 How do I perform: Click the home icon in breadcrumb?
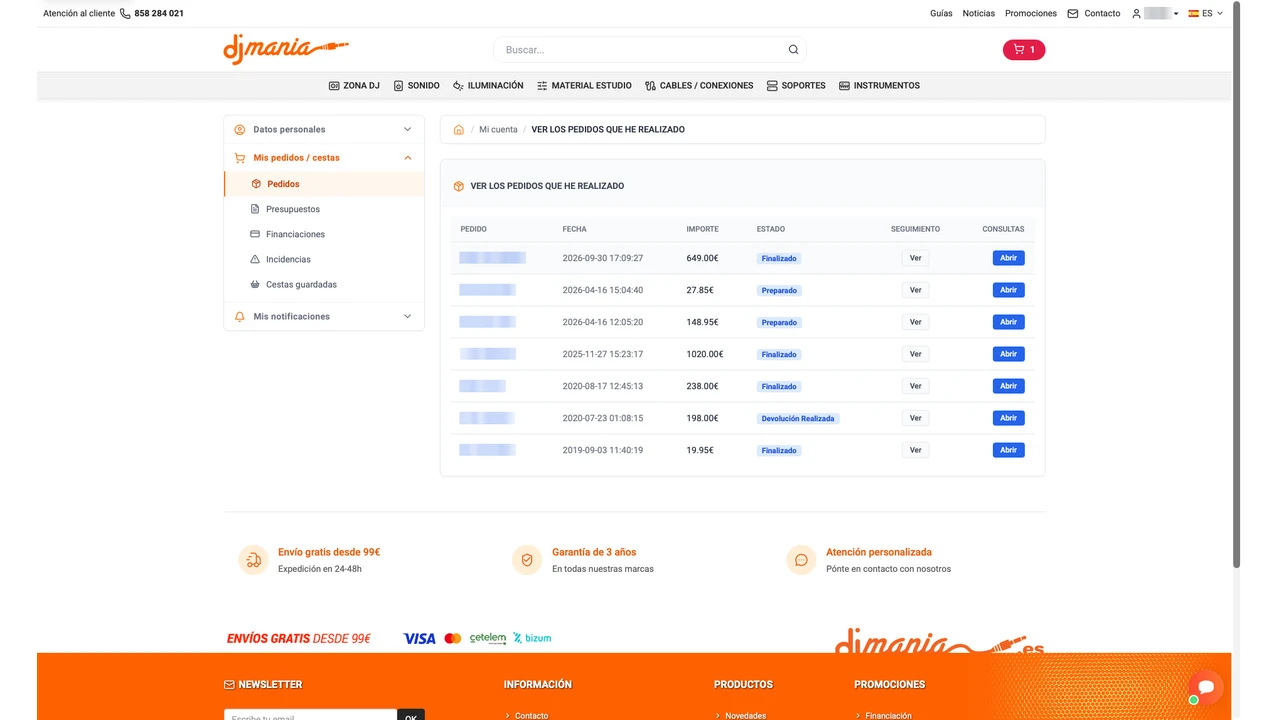pyautogui.click(x=459, y=129)
